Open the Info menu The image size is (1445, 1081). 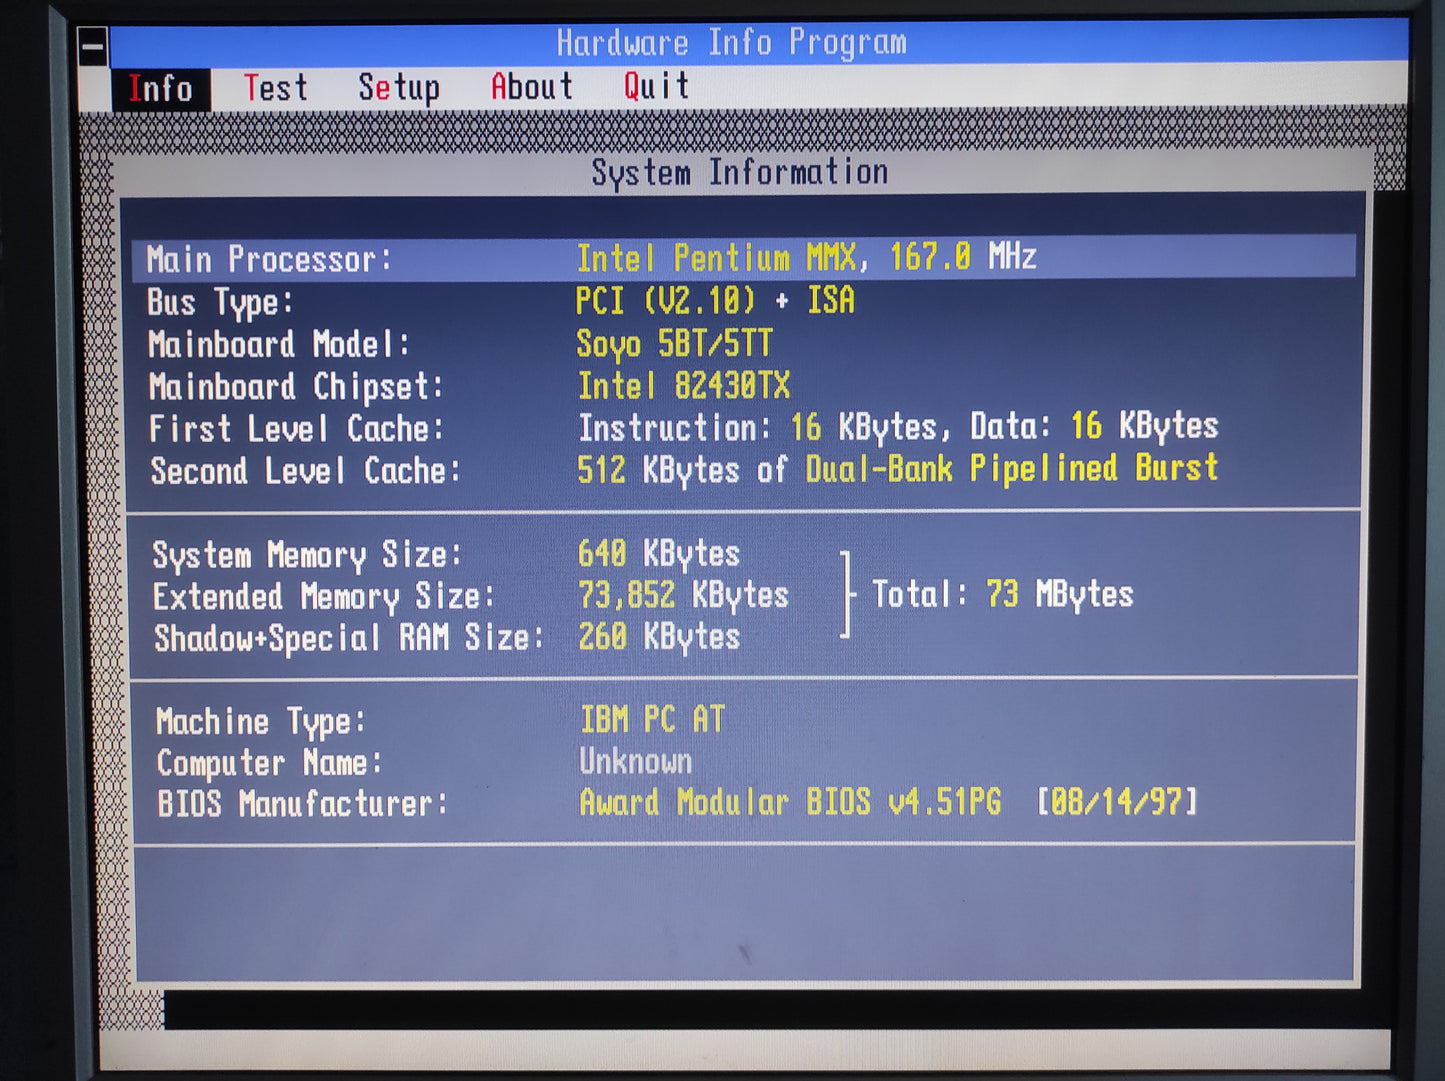[x=160, y=89]
